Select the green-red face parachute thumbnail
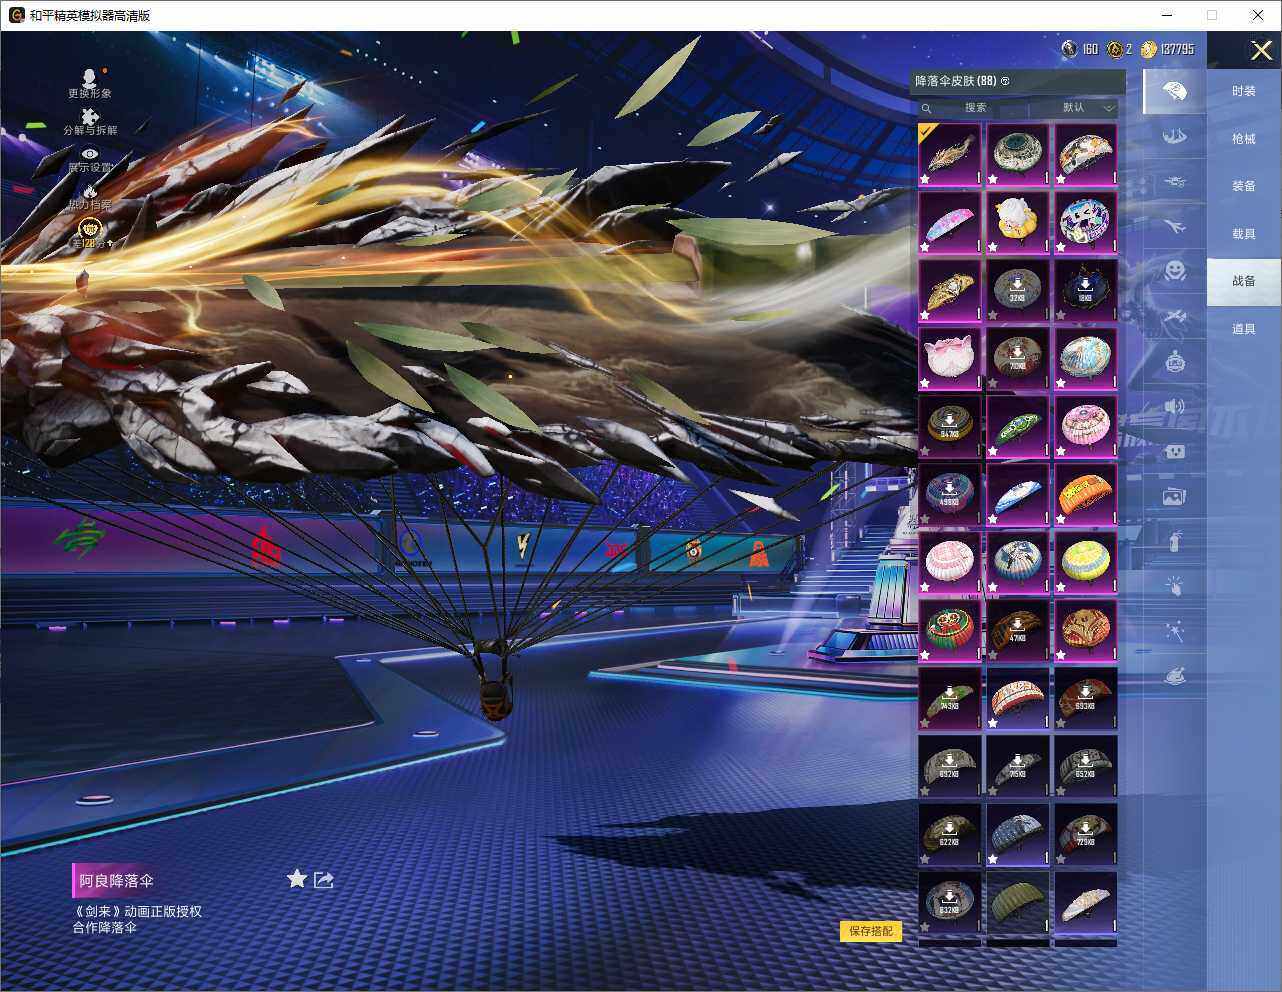1282x992 pixels. click(949, 631)
